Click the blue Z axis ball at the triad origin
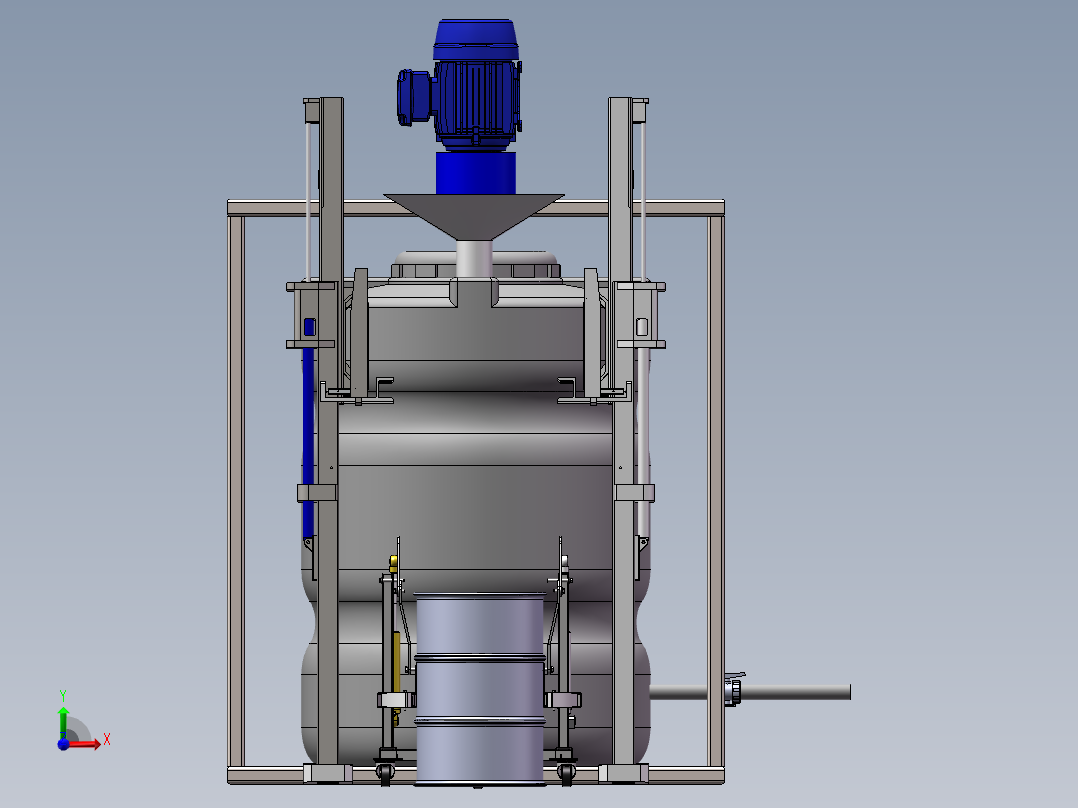Viewport: 1078px width, 808px height. (x=63, y=744)
